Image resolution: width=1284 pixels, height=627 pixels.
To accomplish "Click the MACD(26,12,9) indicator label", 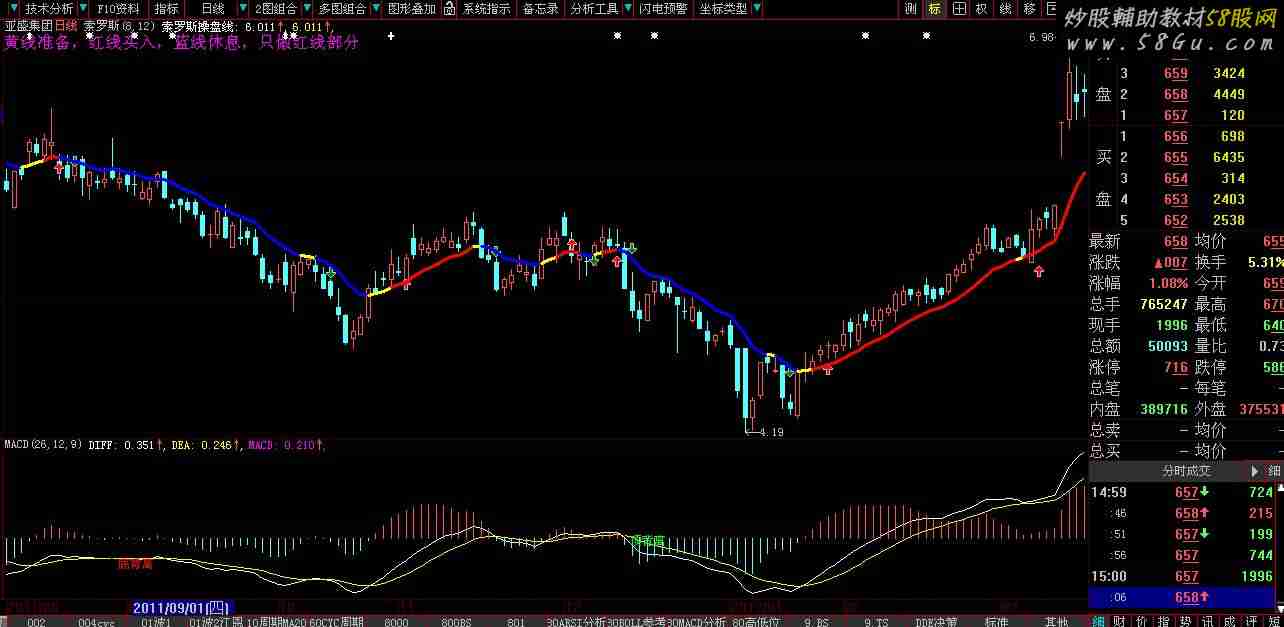I will pos(44,444).
